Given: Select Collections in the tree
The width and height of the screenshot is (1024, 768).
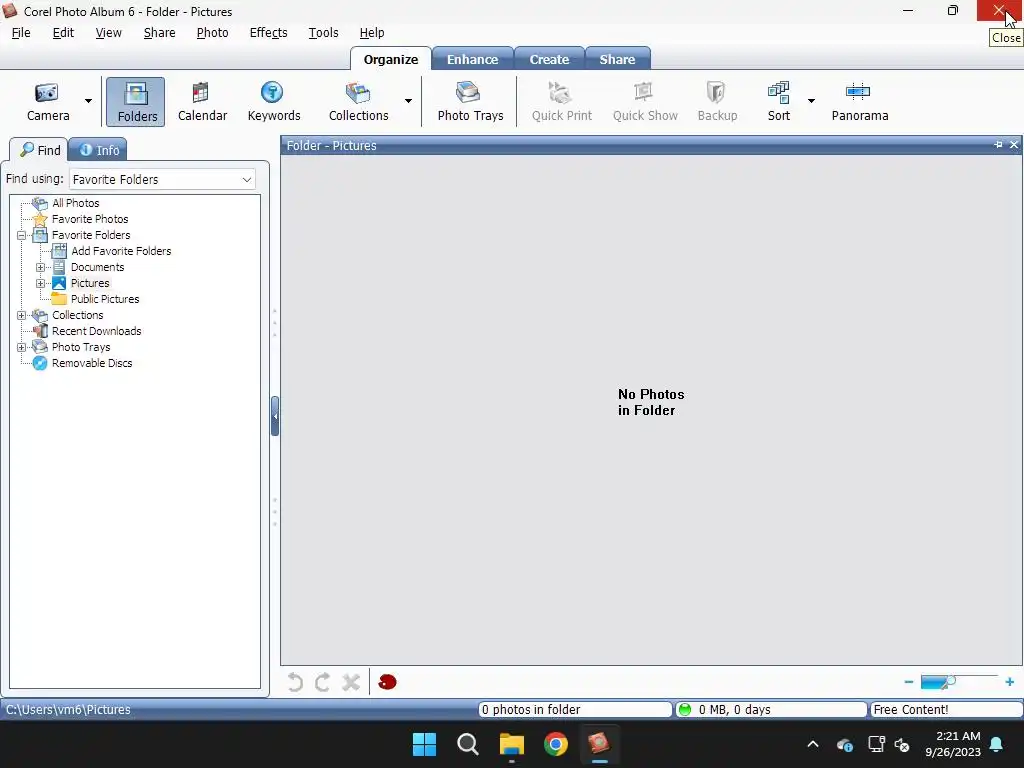Looking at the screenshot, I should coord(78,315).
